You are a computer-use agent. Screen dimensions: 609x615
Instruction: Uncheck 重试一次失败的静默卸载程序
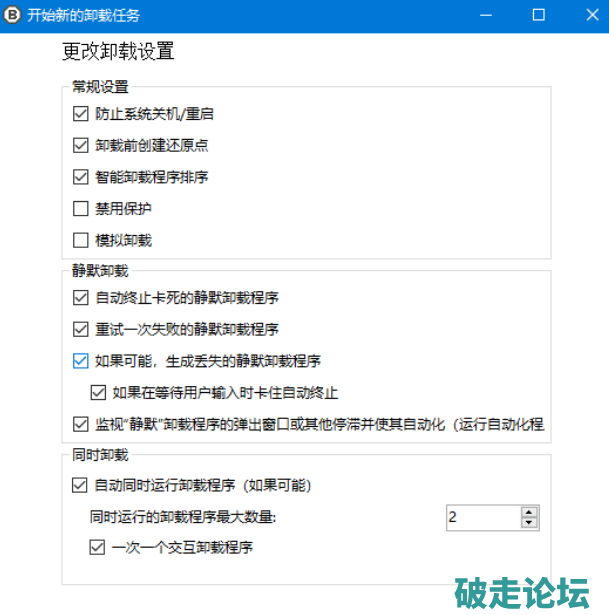point(81,329)
